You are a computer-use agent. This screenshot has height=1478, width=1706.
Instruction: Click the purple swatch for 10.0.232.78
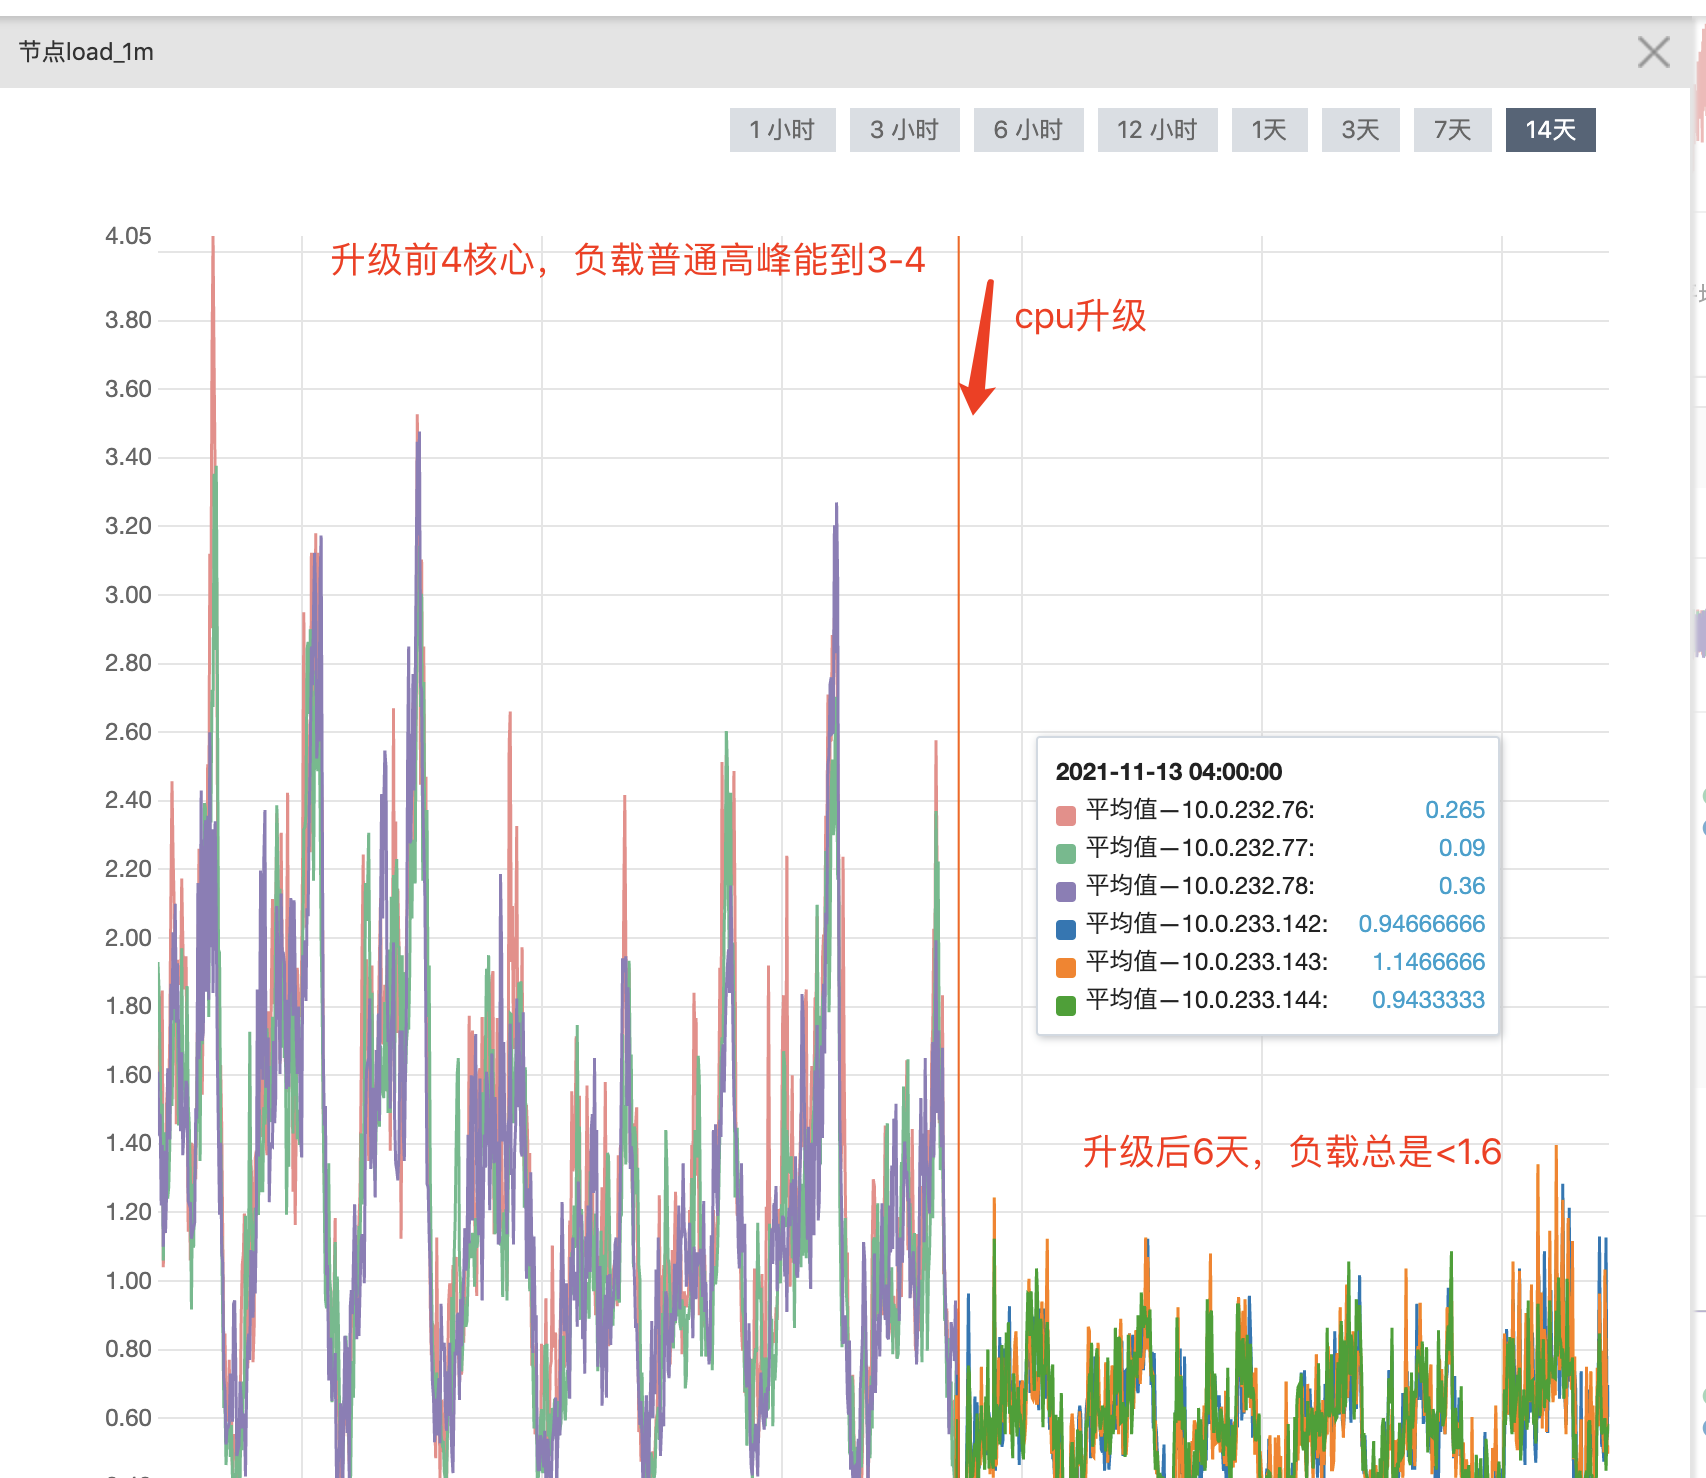point(1065,891)
